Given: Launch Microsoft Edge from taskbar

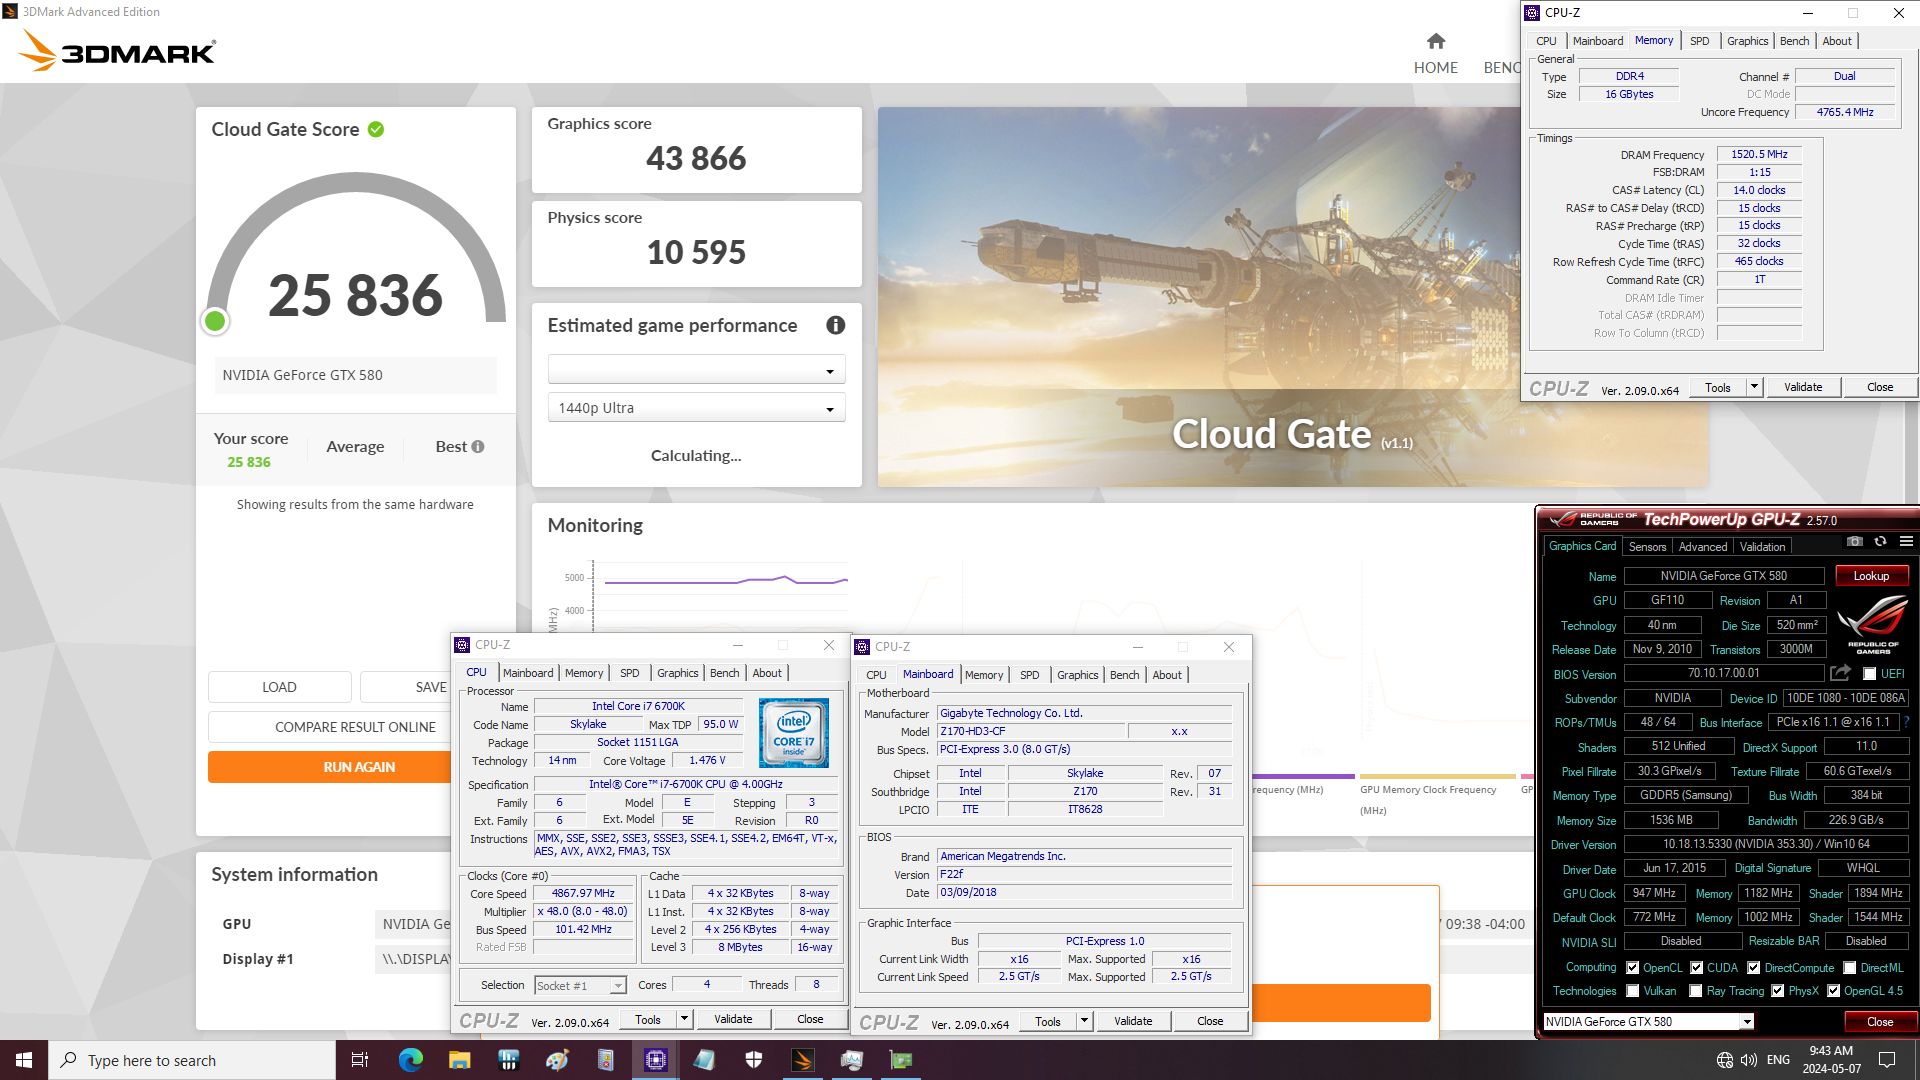Looking at the screenshot, I should pos(411,1060).
